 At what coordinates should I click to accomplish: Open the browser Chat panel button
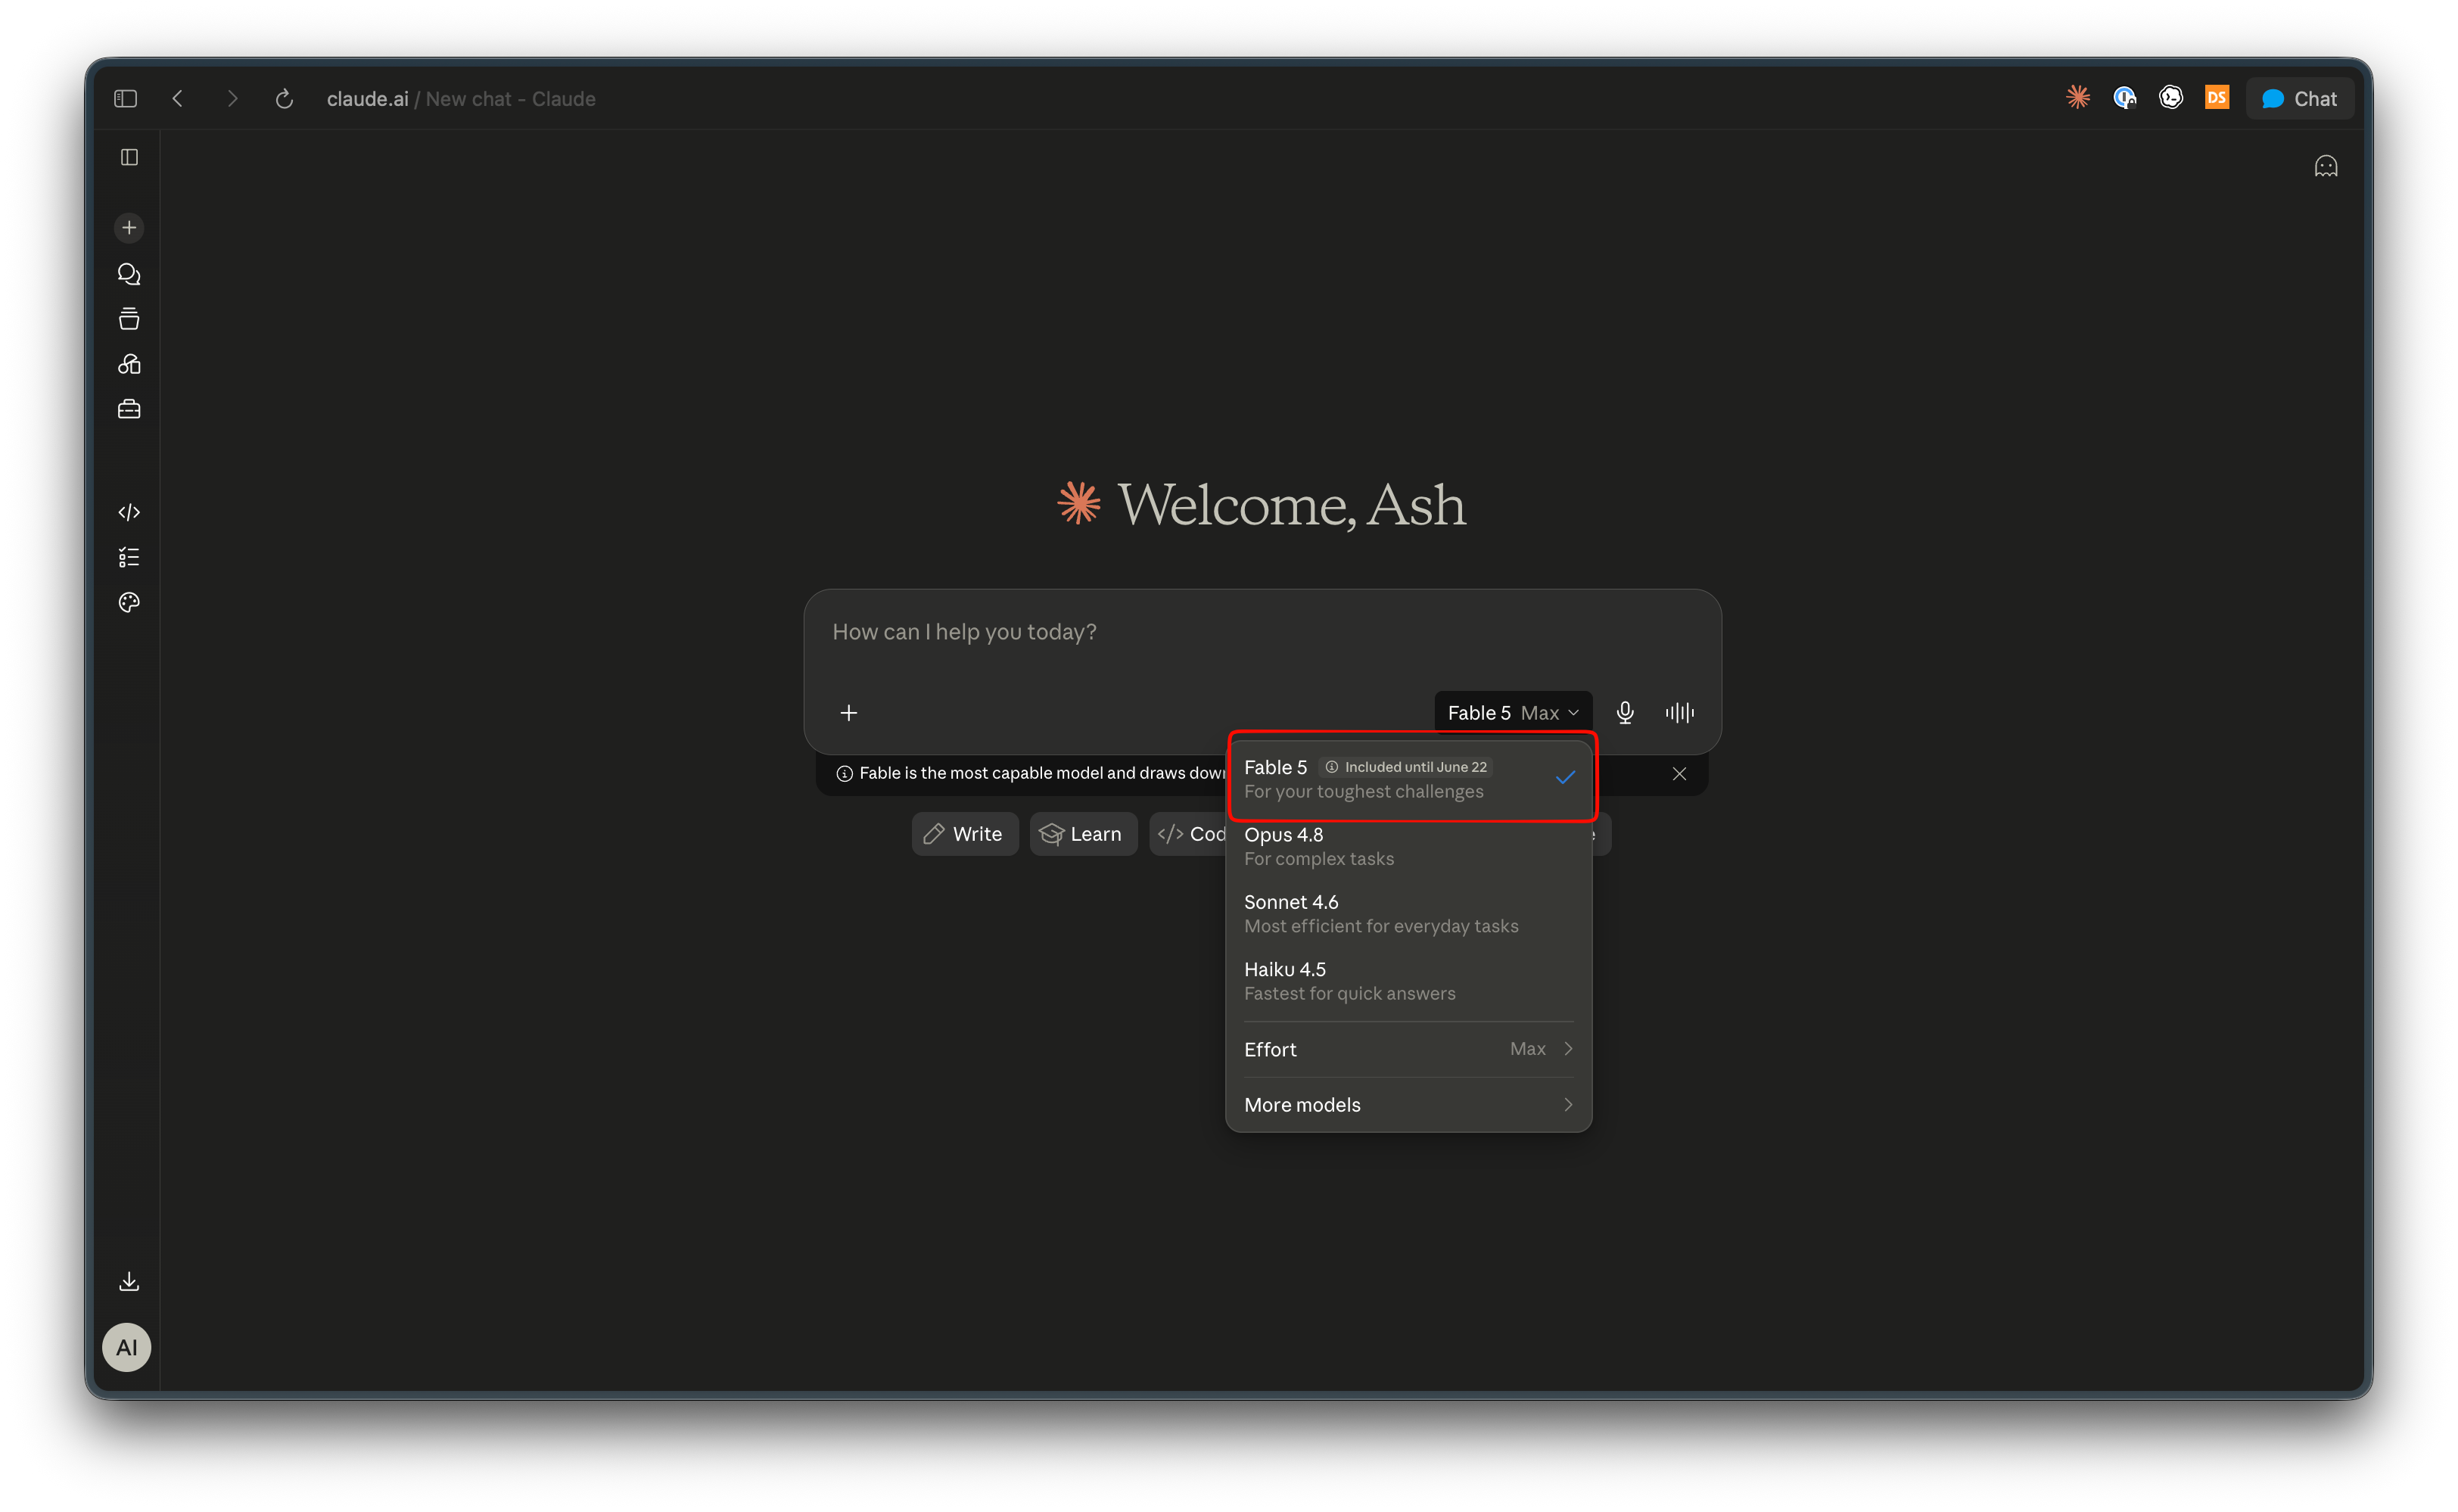coord(2299,98)
